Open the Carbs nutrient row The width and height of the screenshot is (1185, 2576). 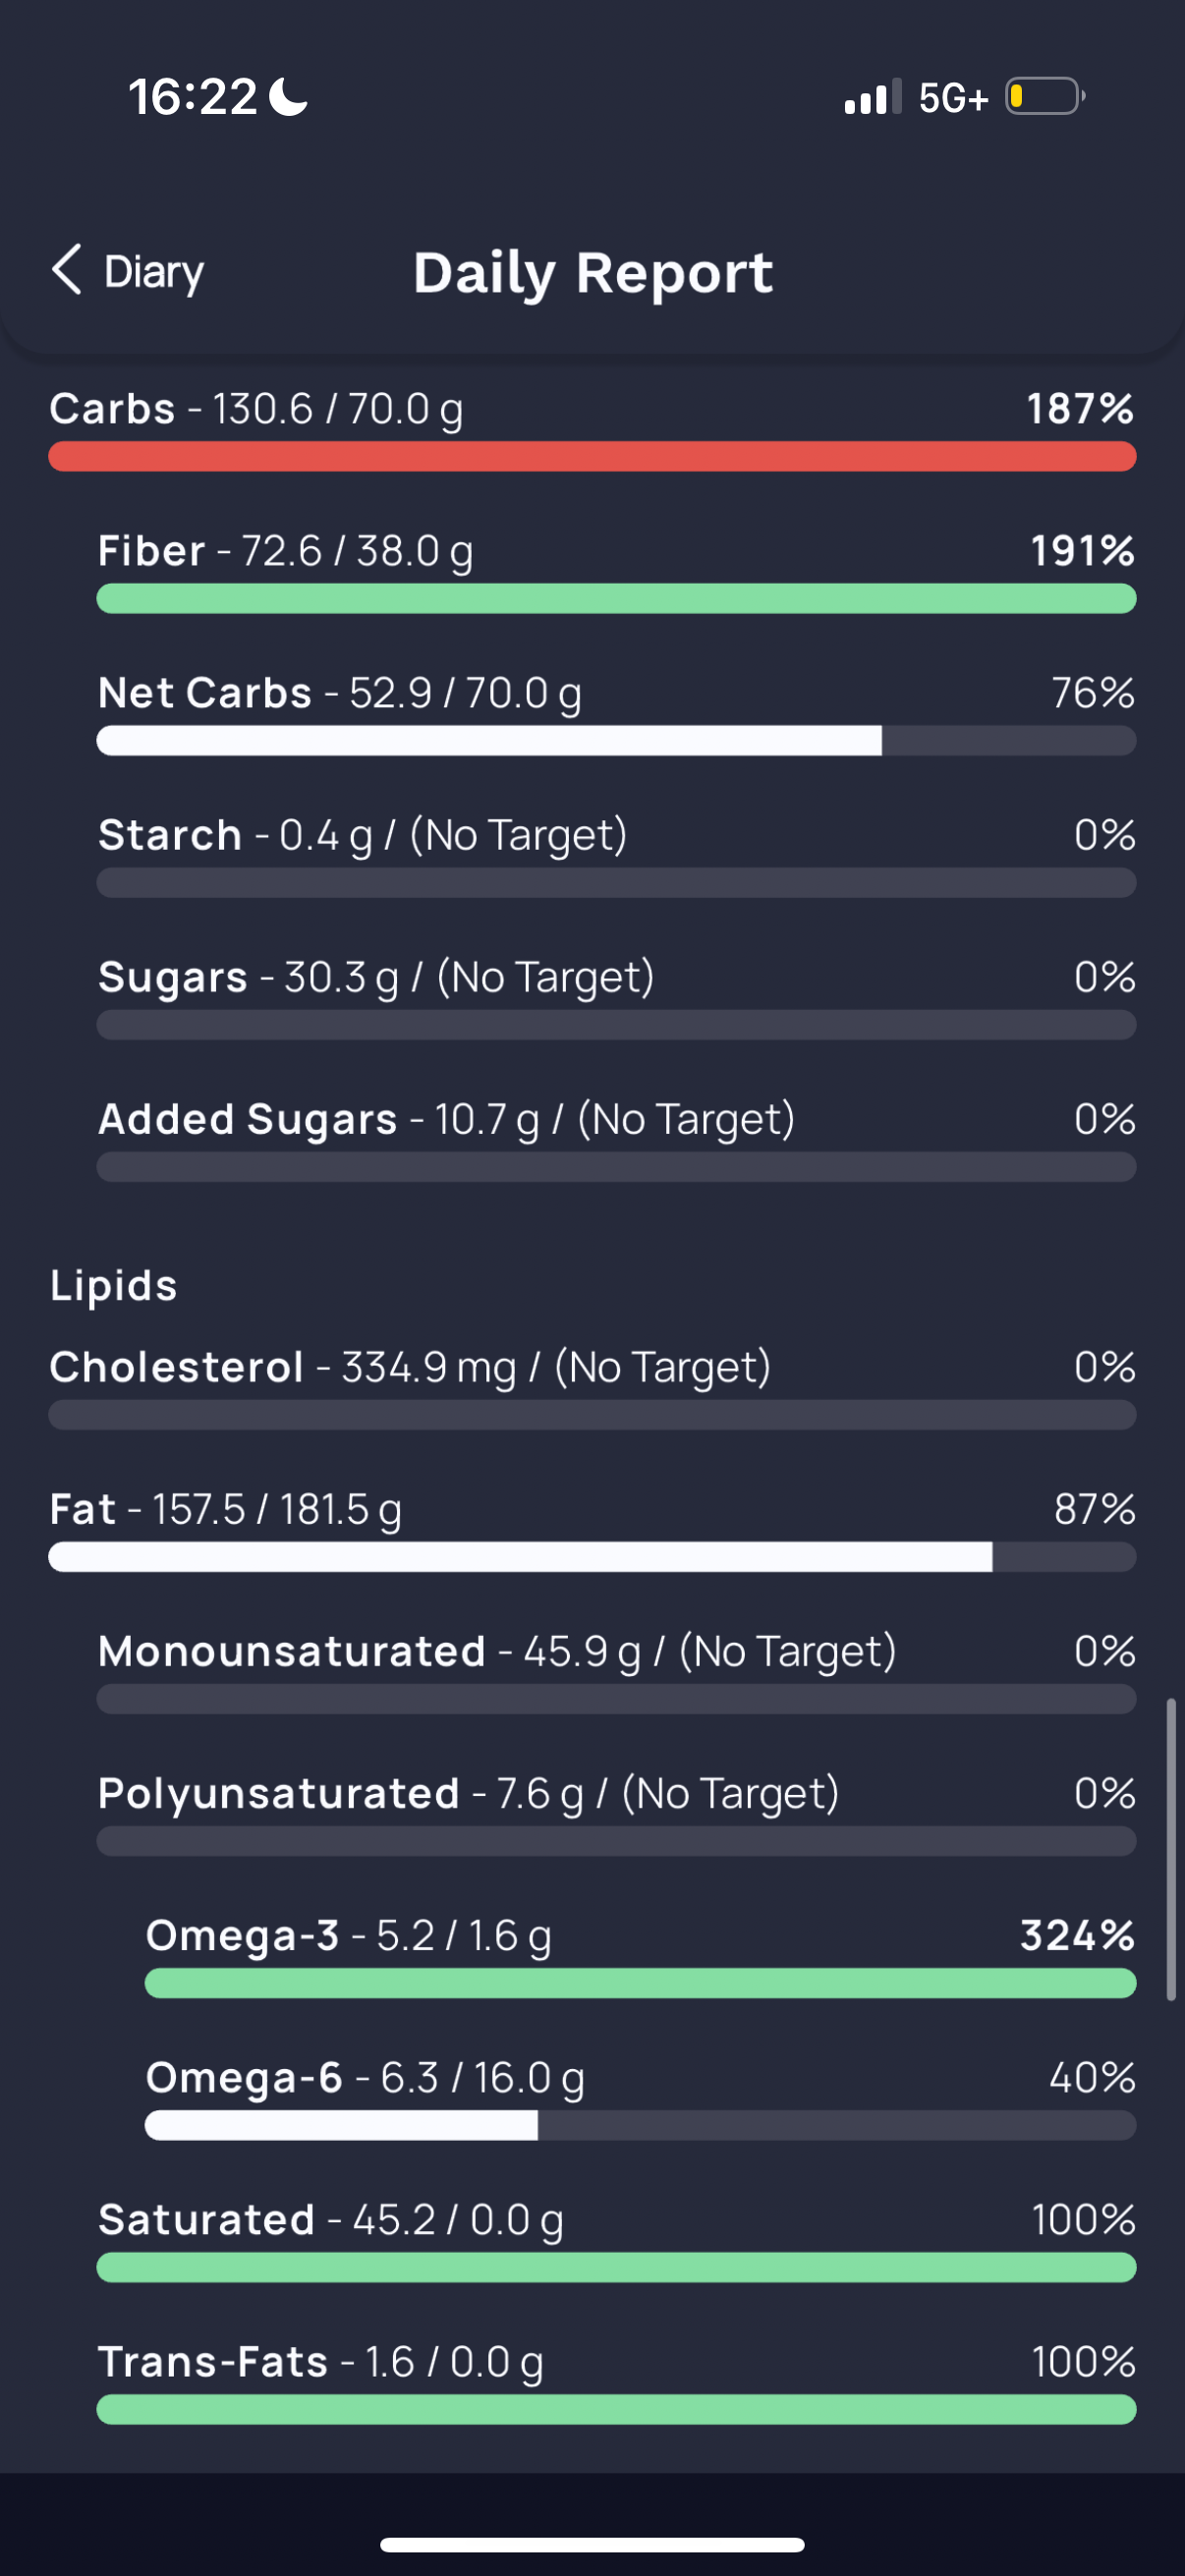click(x=592, y=430)
